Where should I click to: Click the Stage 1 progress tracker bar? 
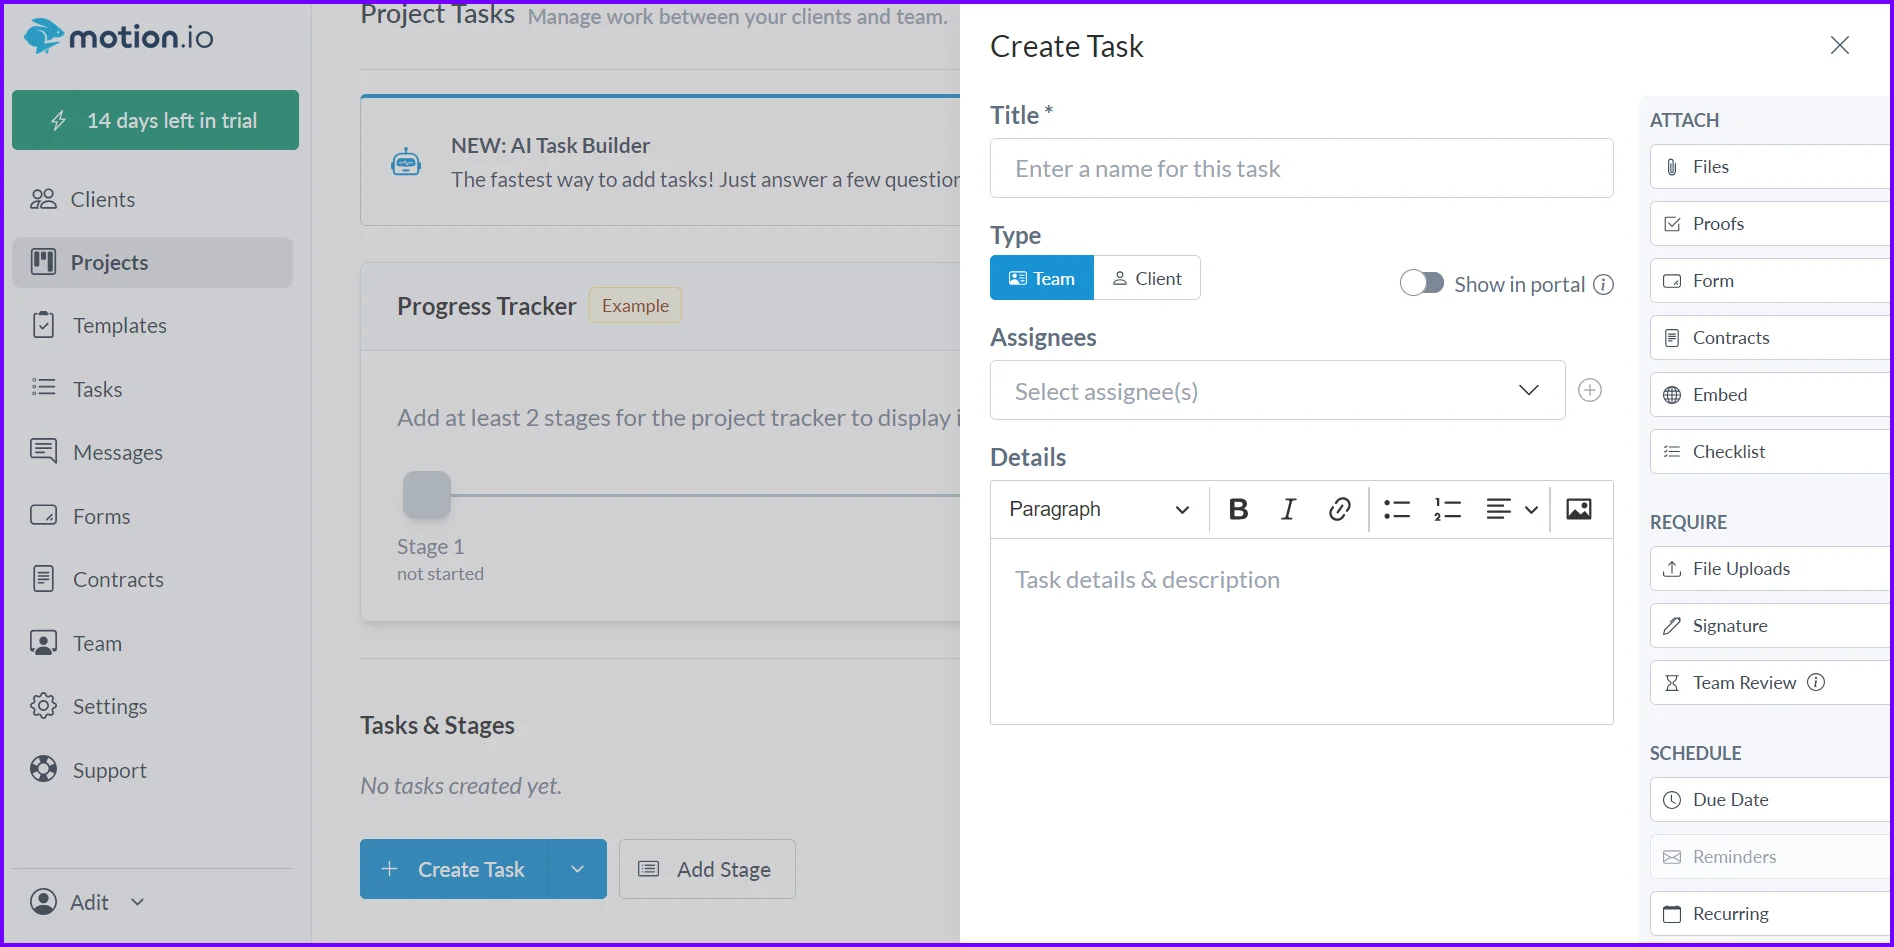pos(426,493)
